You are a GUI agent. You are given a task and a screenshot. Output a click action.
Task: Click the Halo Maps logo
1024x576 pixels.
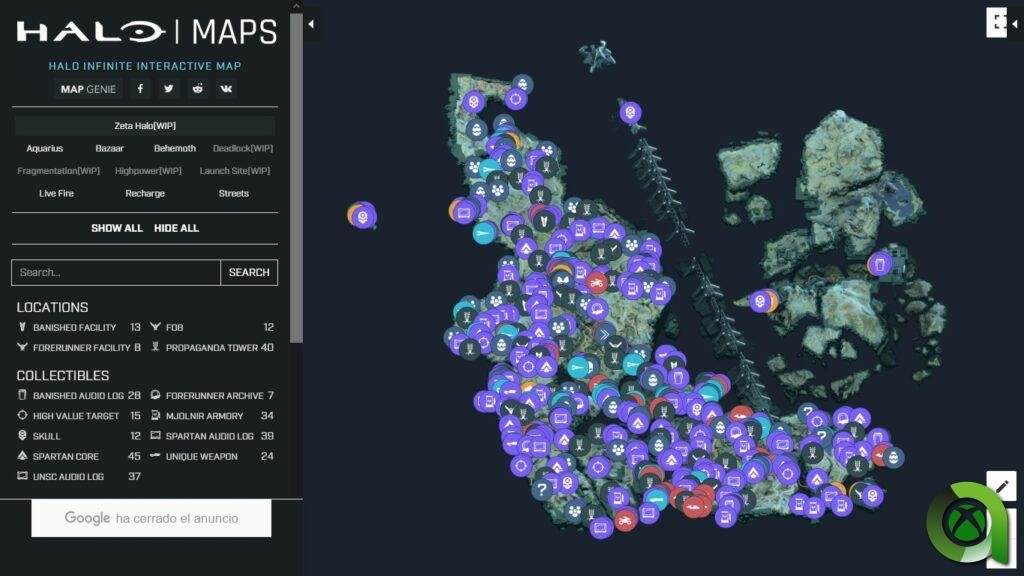point(145,32)
